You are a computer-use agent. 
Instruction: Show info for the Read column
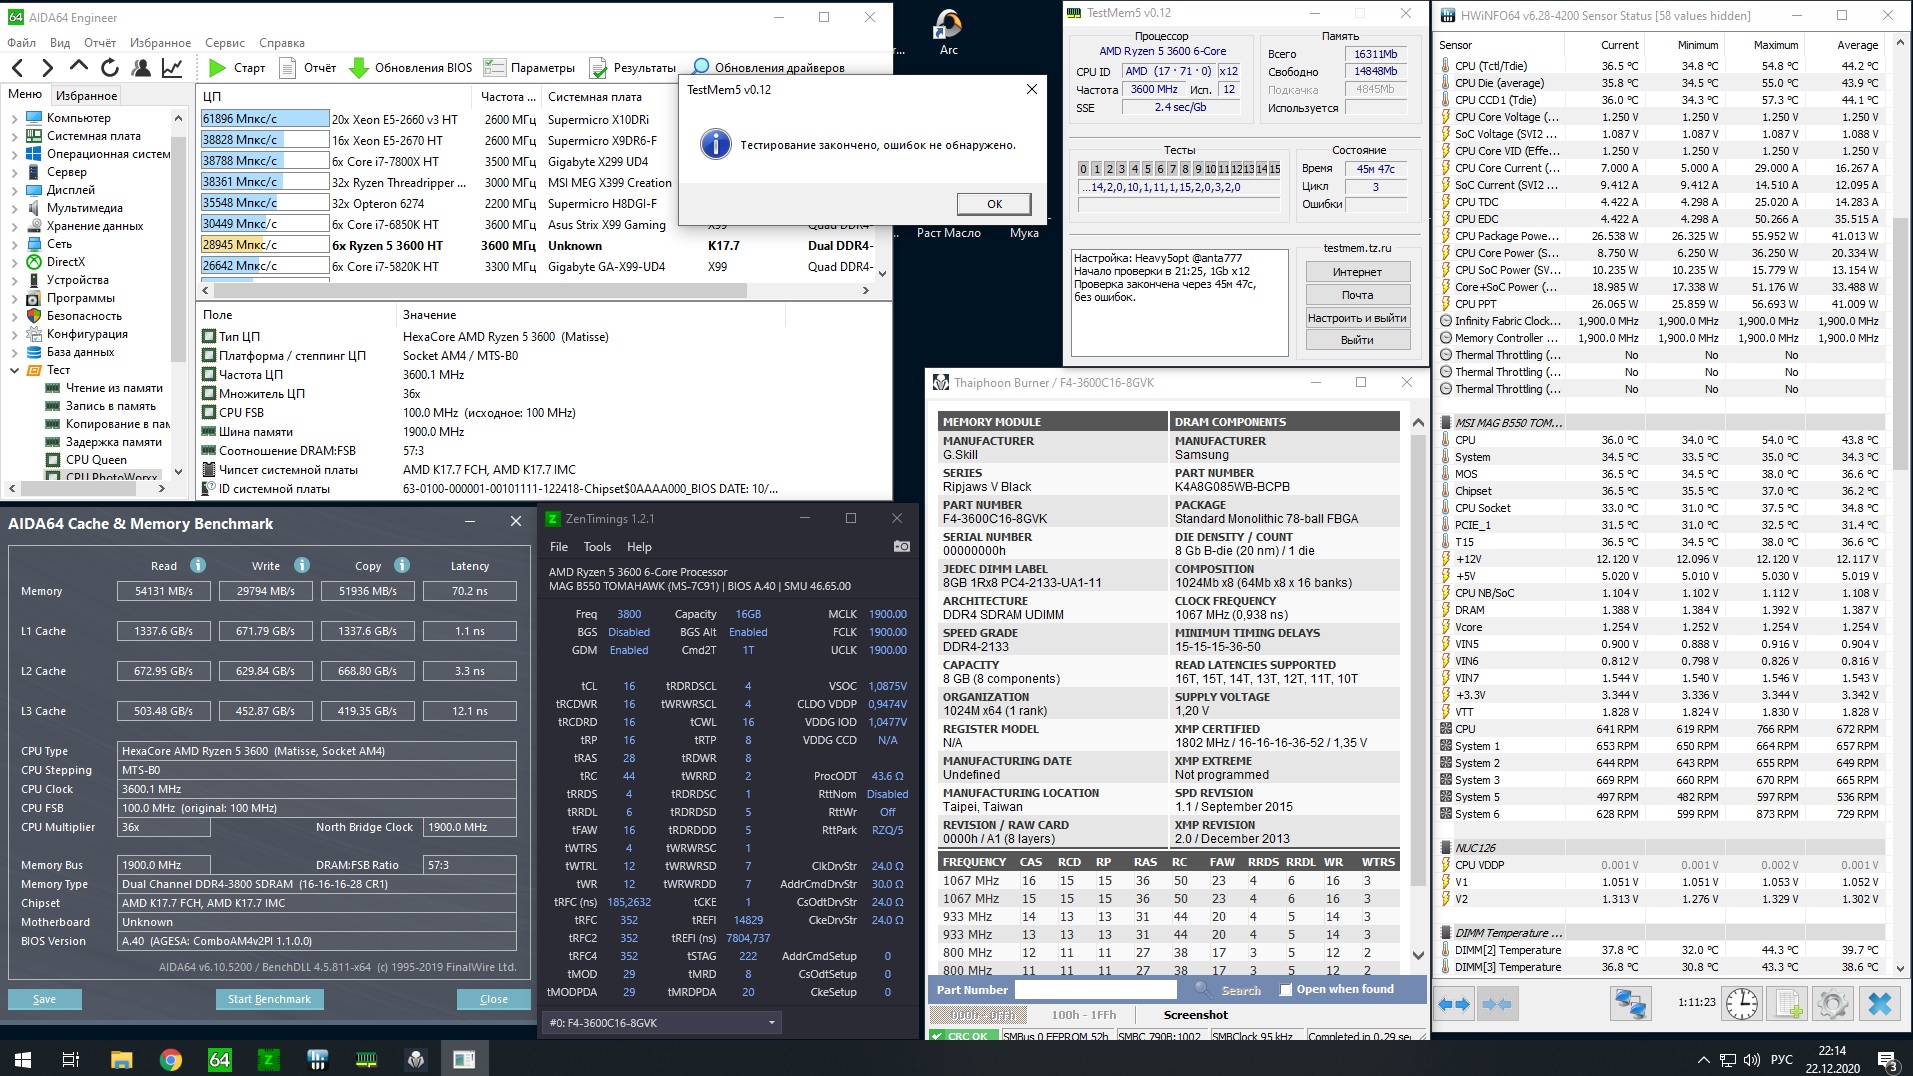click(x=198, y=565)
